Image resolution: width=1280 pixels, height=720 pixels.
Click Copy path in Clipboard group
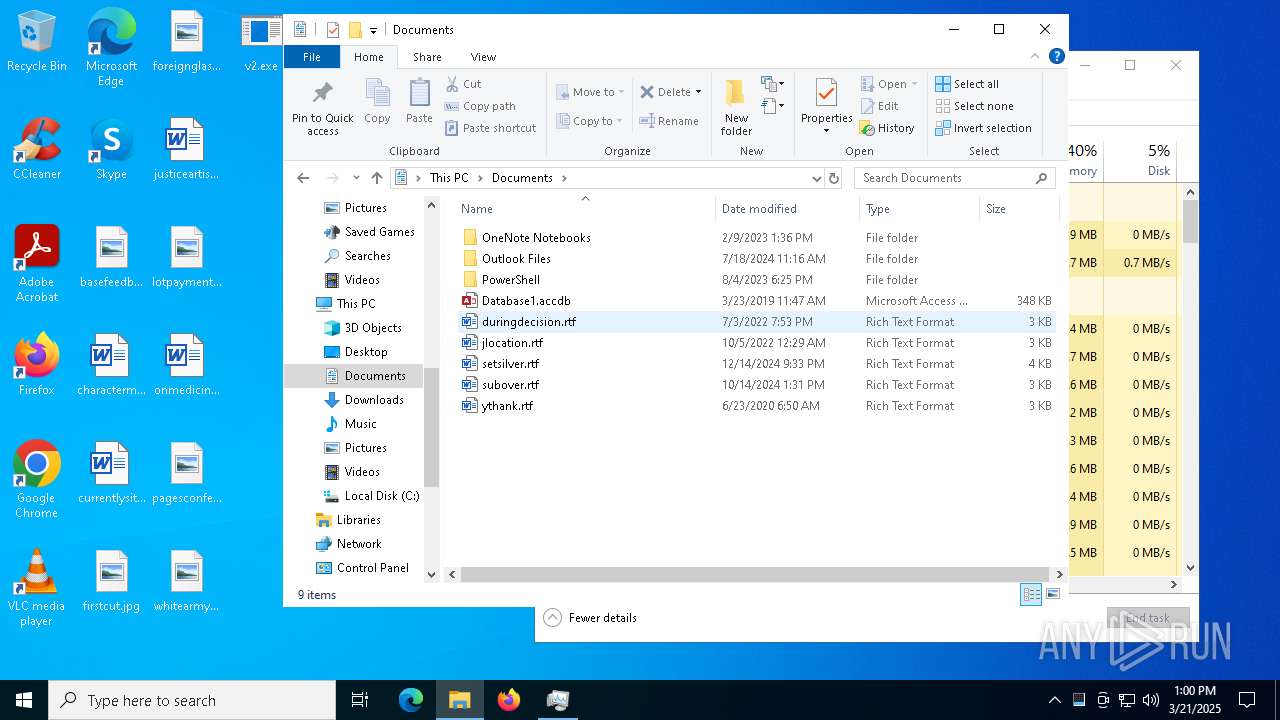tap(480, 106)
